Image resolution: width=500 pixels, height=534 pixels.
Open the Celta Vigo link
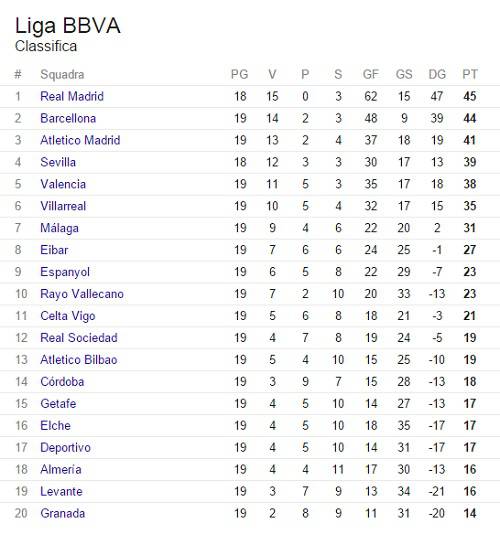pos(68,316)
